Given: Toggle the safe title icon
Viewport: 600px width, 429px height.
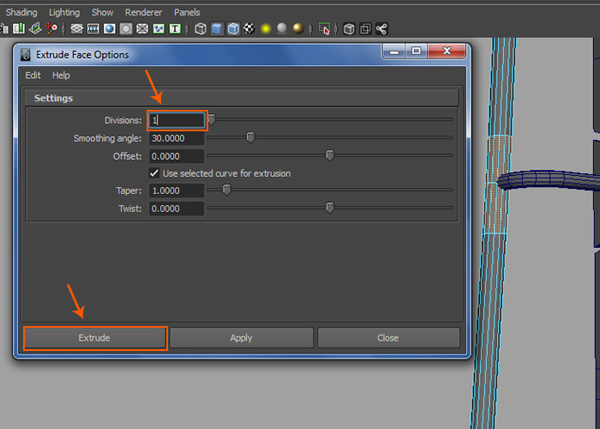Looking at the screenshot, I should 175,29.
